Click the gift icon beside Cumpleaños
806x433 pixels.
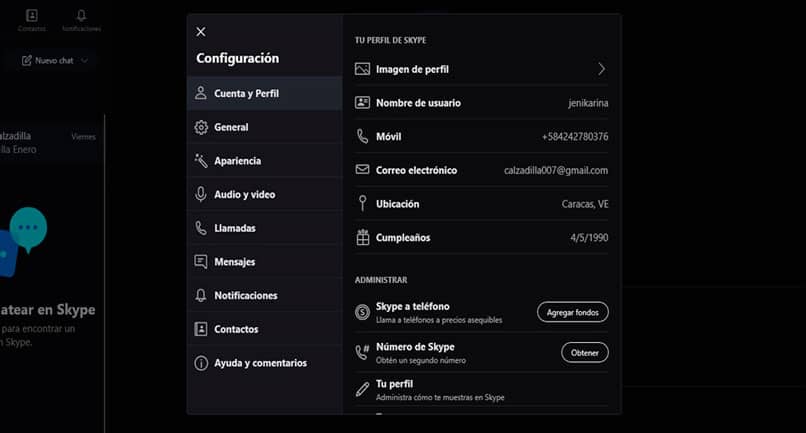coord(362,237)
